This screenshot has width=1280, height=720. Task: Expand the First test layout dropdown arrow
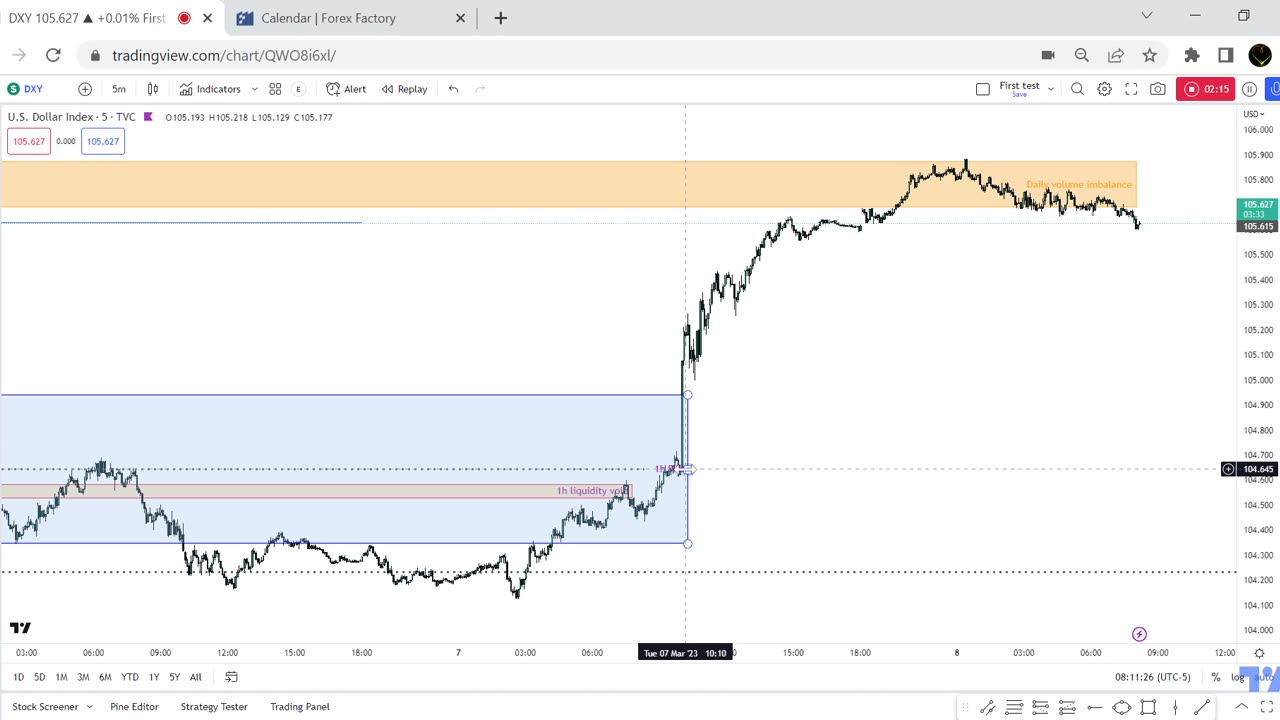click(1051, 89)
